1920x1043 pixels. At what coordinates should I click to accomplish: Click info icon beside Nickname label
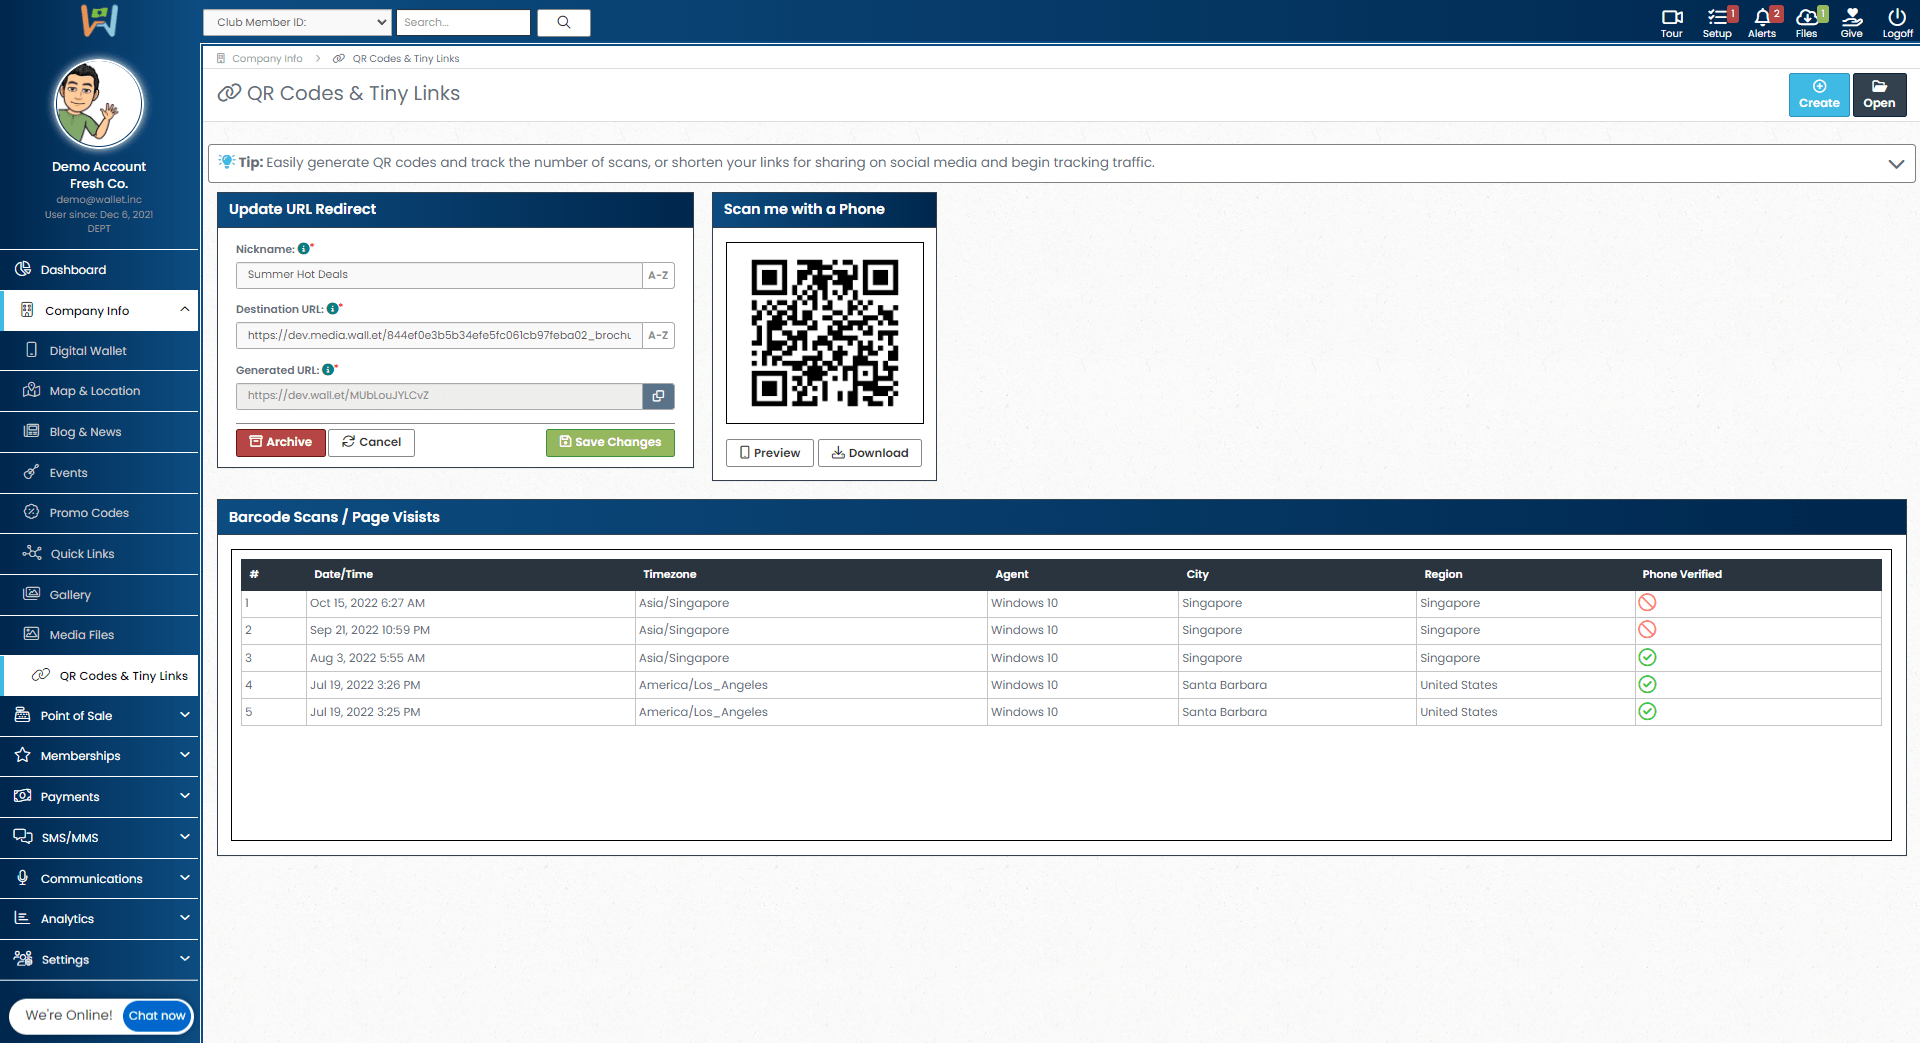304,249
